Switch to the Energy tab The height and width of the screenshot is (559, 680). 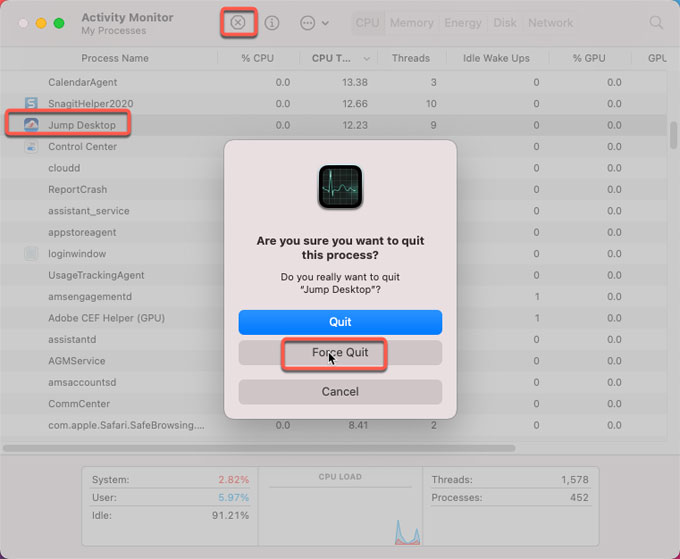tap(462, 22)
